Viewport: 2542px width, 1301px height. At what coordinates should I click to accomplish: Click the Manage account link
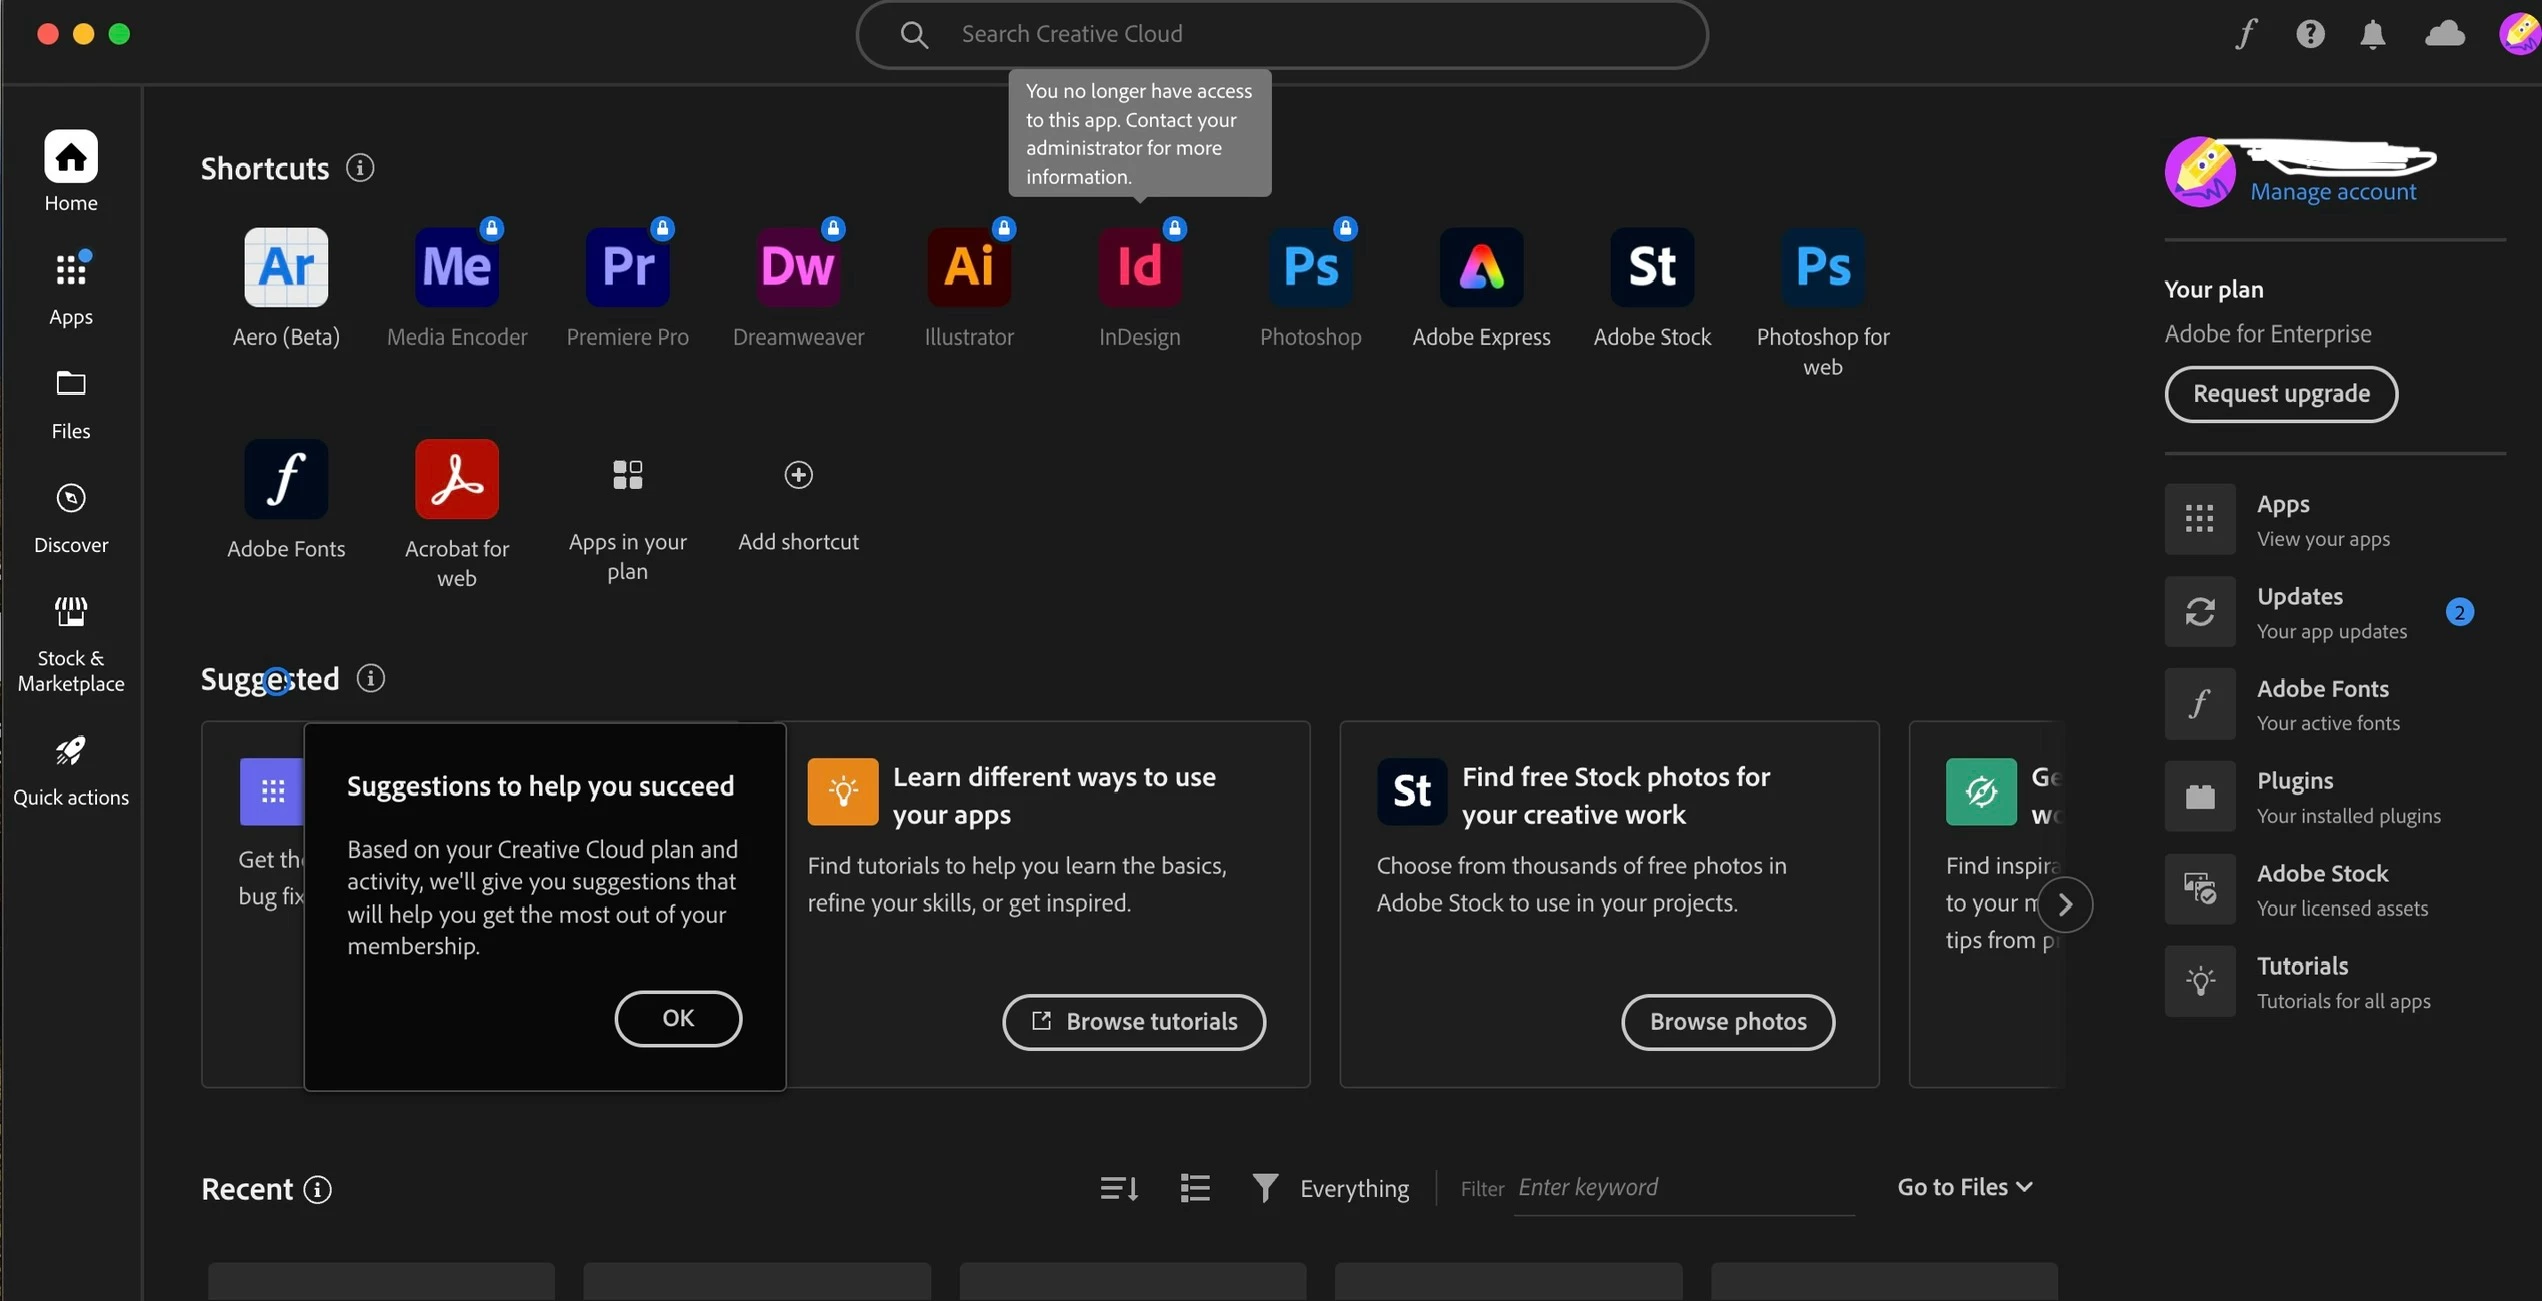tap(2333, 192)
